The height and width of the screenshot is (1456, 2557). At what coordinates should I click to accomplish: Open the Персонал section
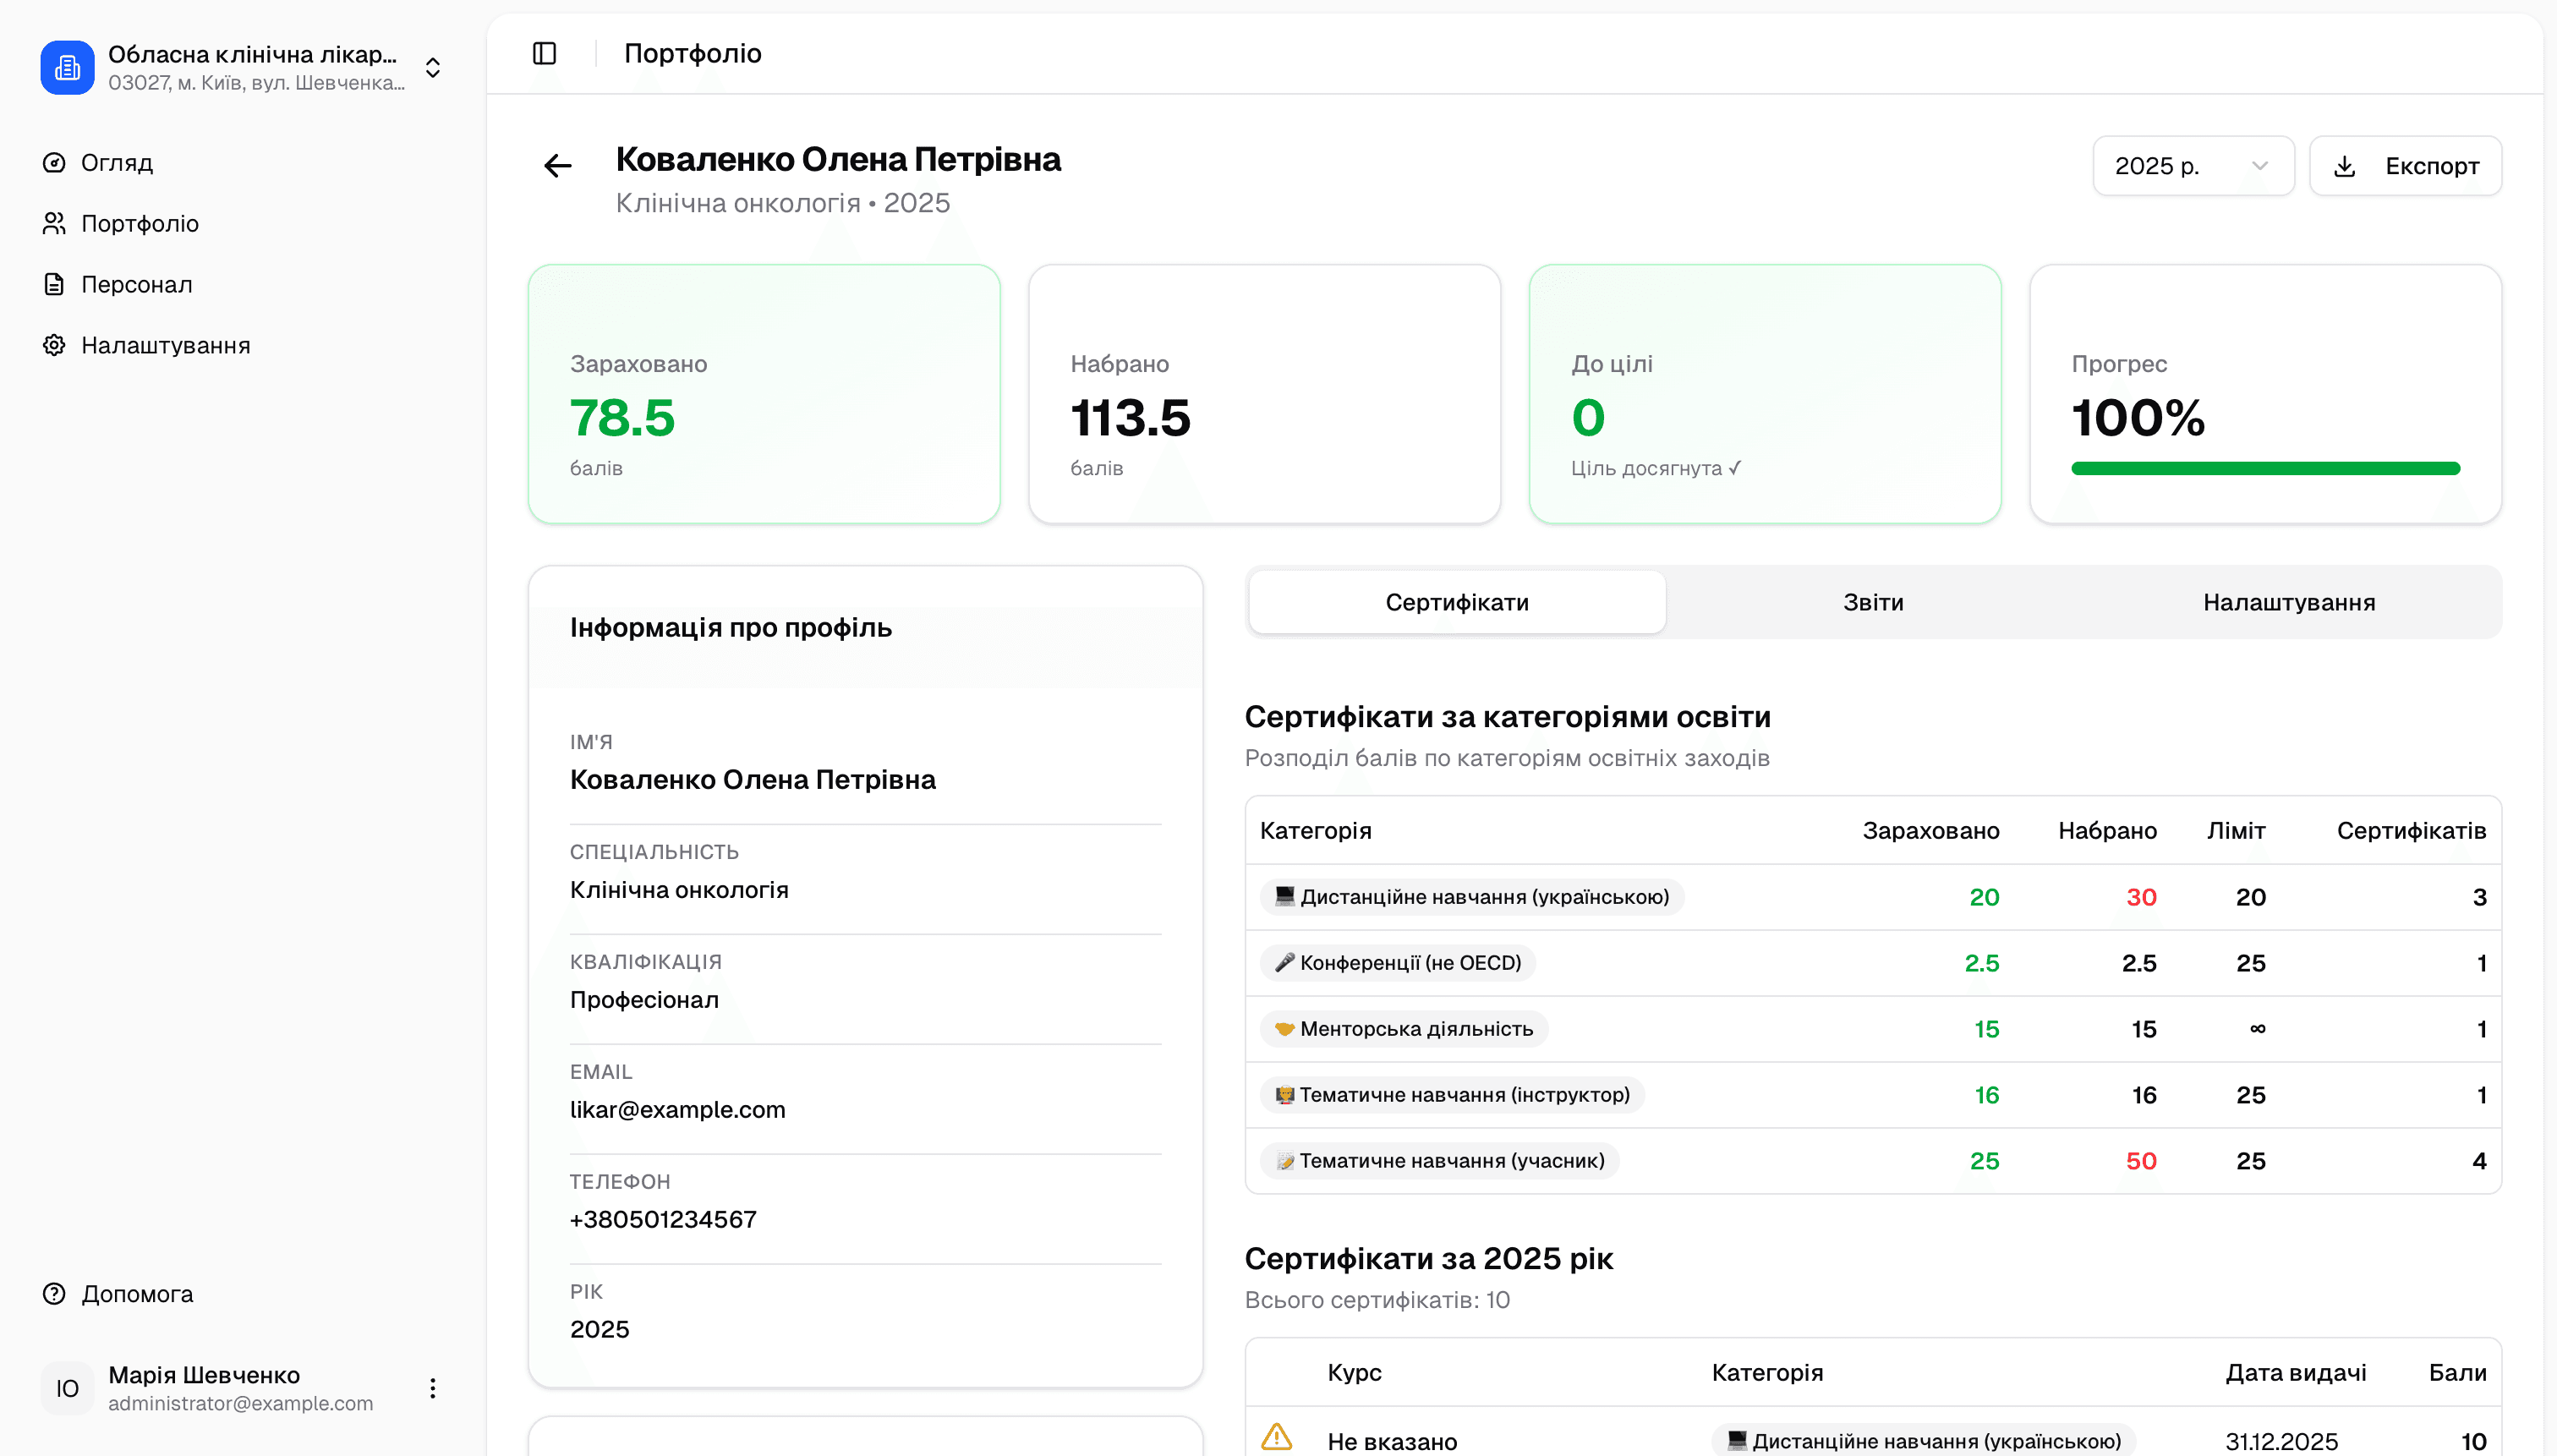(135, 284)
